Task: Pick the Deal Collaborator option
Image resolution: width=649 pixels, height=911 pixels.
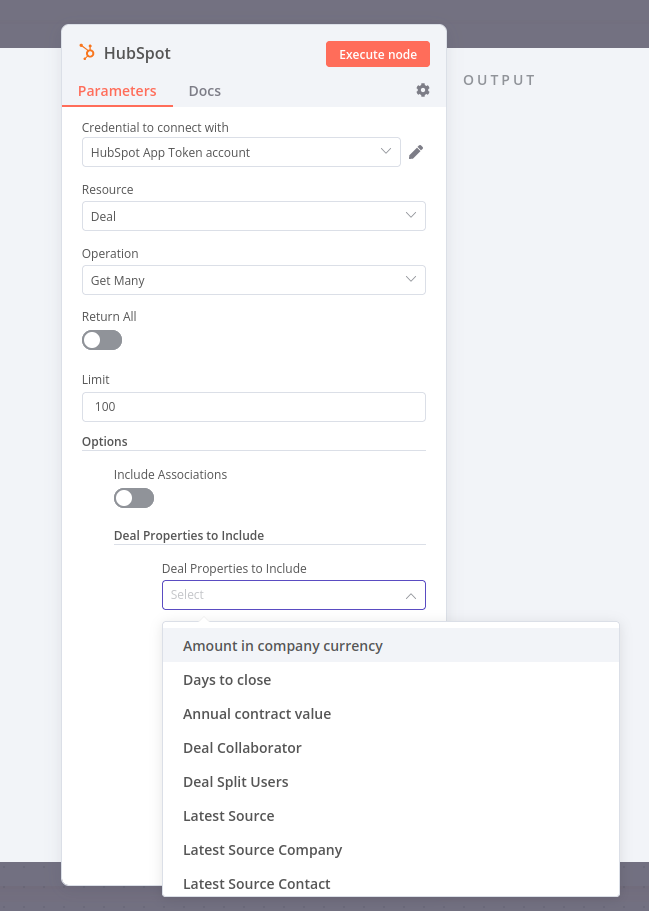Action: (242, 748)
